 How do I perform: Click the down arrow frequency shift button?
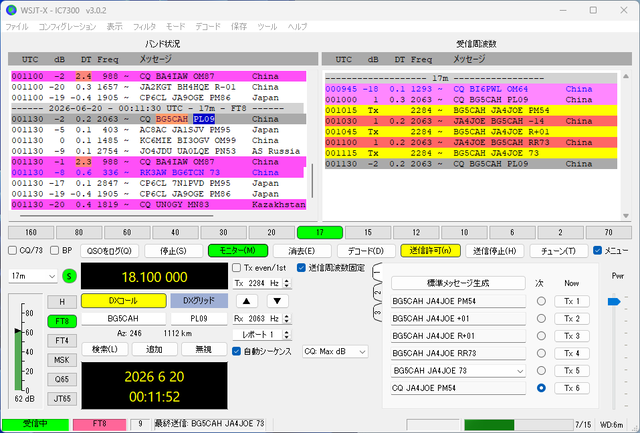click(278, 301)
